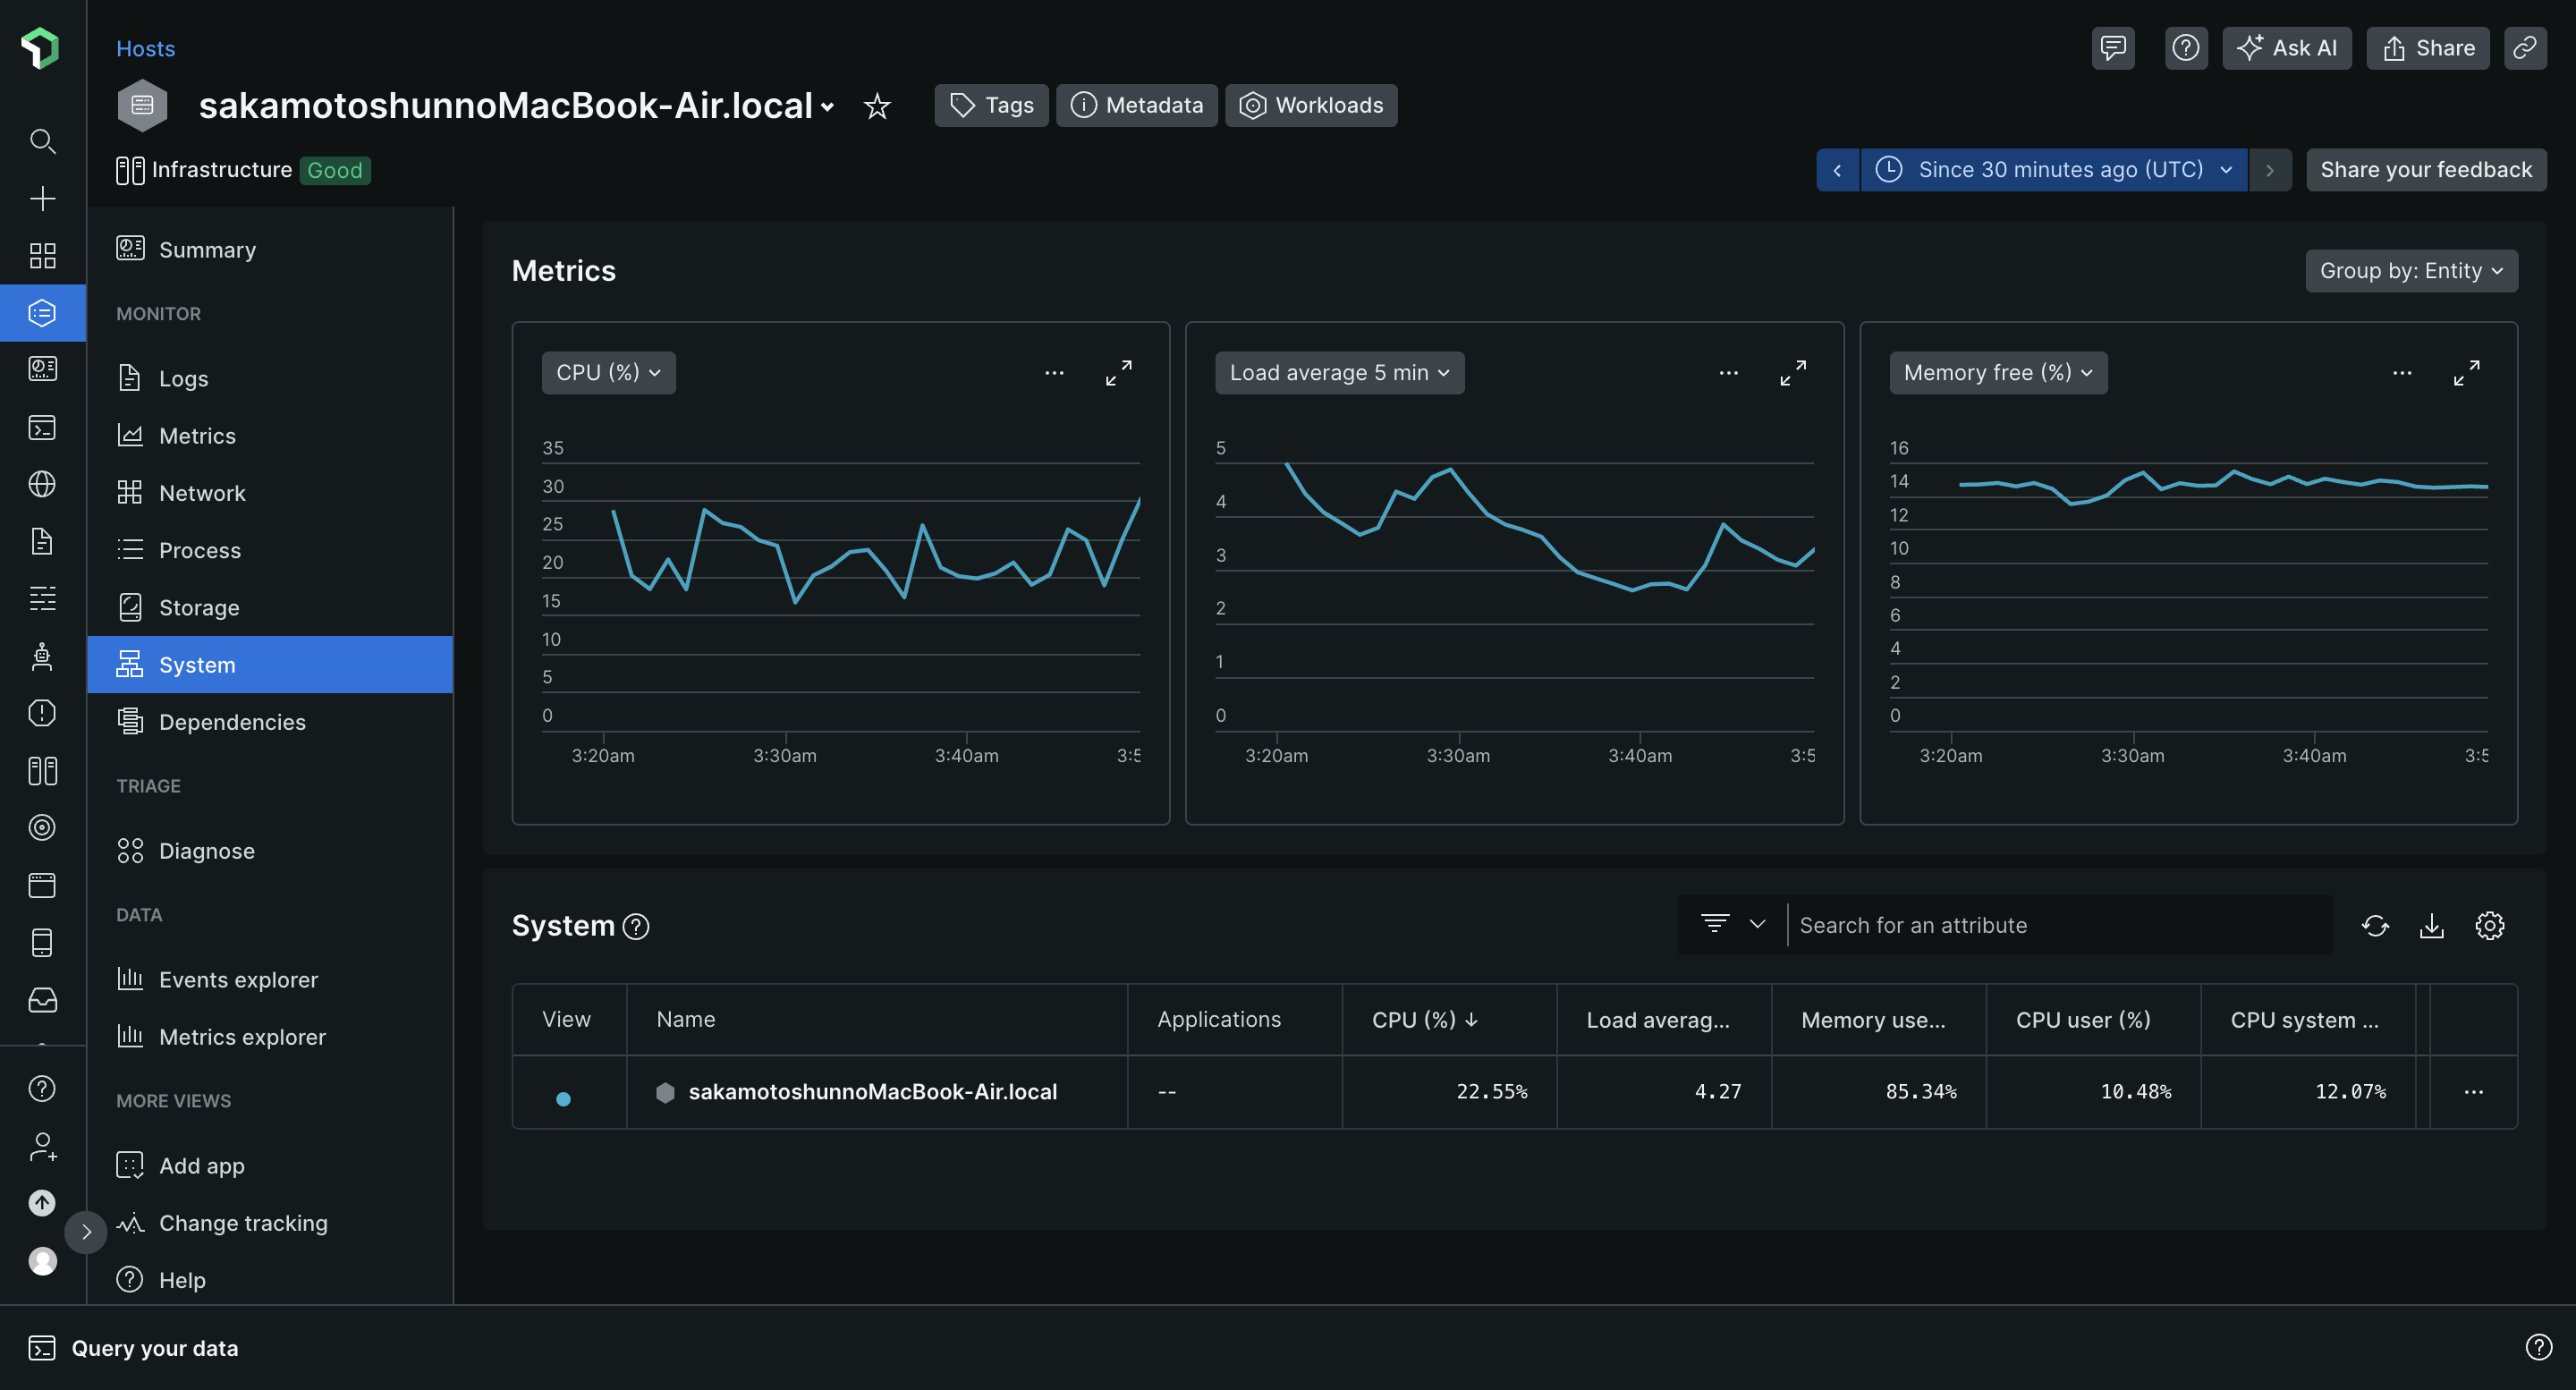
Task: Favorite this host with the star icon
Action: click(x=877, y=106)
